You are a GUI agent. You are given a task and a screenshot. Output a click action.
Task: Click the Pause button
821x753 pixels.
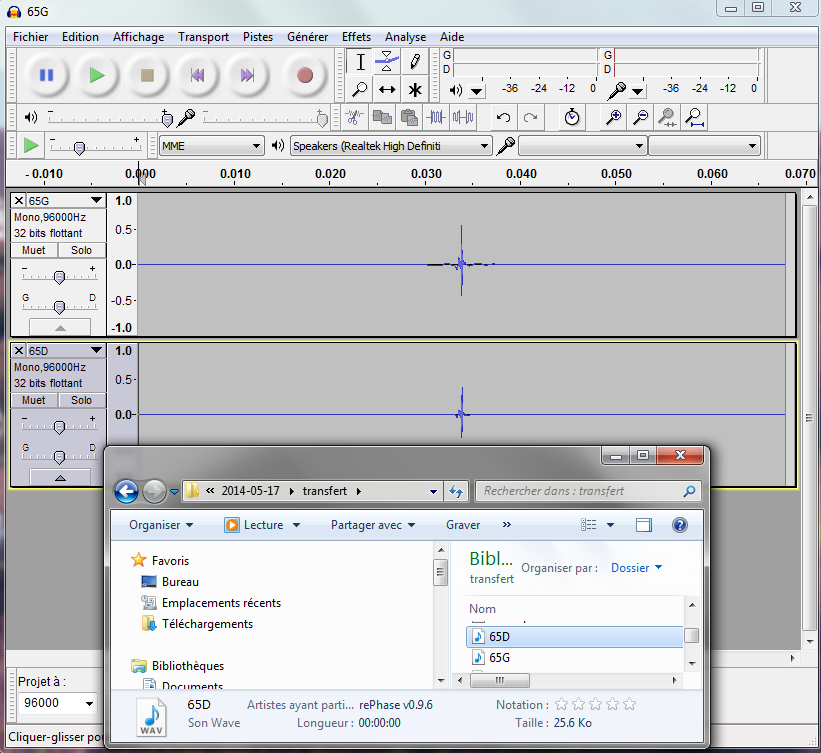47,75
